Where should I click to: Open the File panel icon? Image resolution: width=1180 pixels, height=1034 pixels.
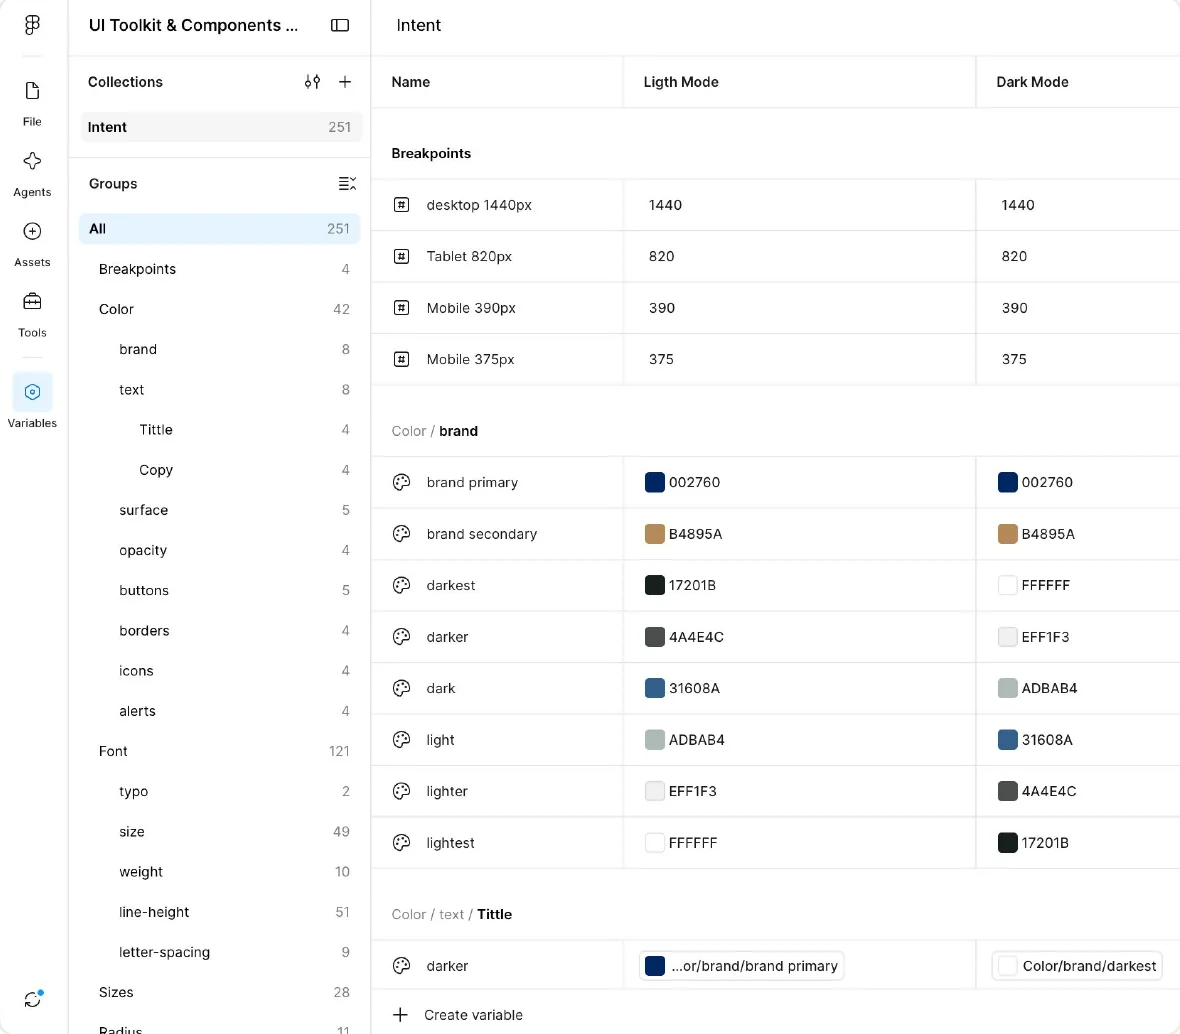point(32,91)
